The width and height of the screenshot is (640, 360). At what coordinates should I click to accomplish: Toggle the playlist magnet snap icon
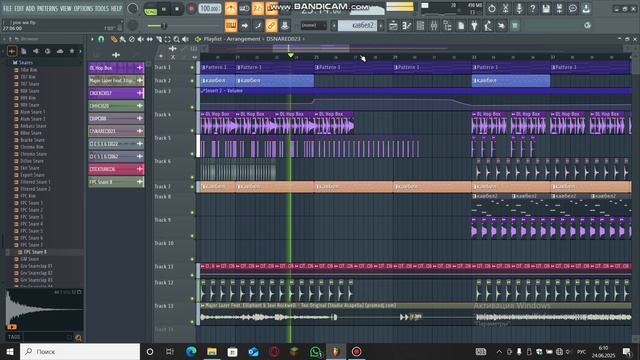tap(101, 39)
